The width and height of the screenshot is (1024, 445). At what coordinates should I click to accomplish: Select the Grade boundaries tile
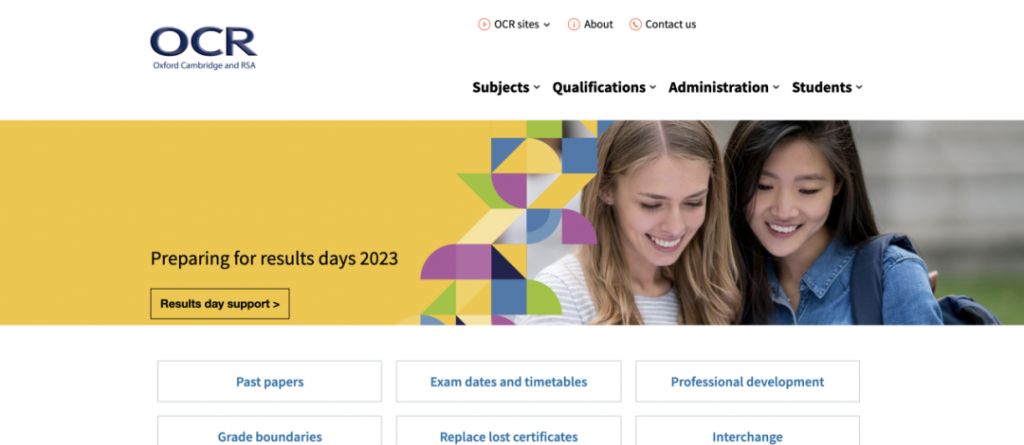tap(270, 431)
